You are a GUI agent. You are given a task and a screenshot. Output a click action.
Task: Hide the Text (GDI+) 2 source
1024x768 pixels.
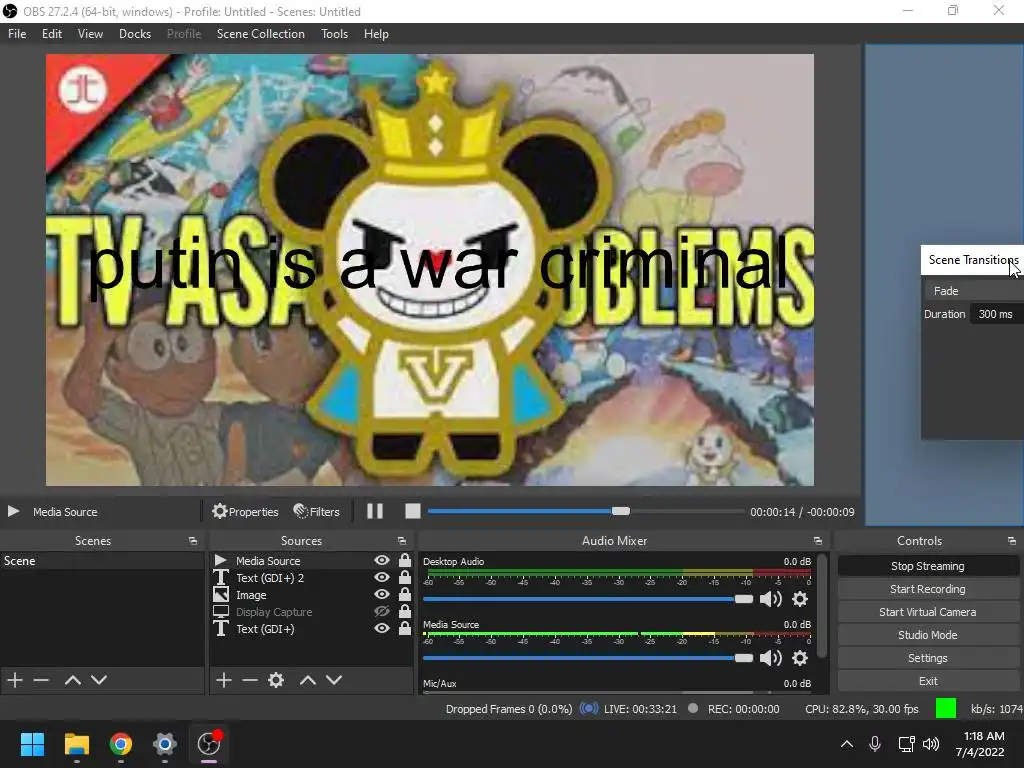(382, 577)
